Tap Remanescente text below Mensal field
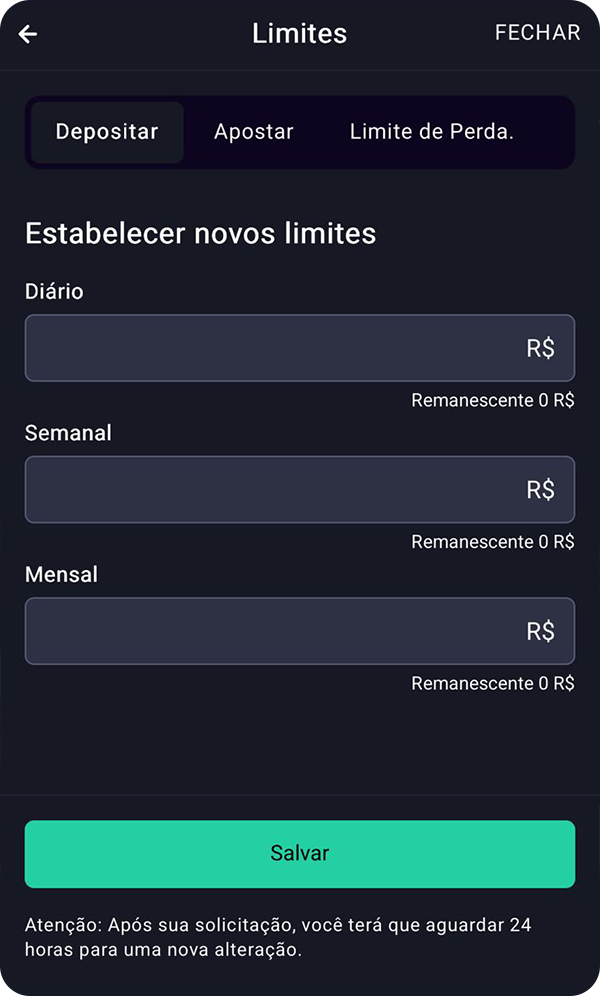The width and height of the screenshot is (600, 996). coord(492,684)
